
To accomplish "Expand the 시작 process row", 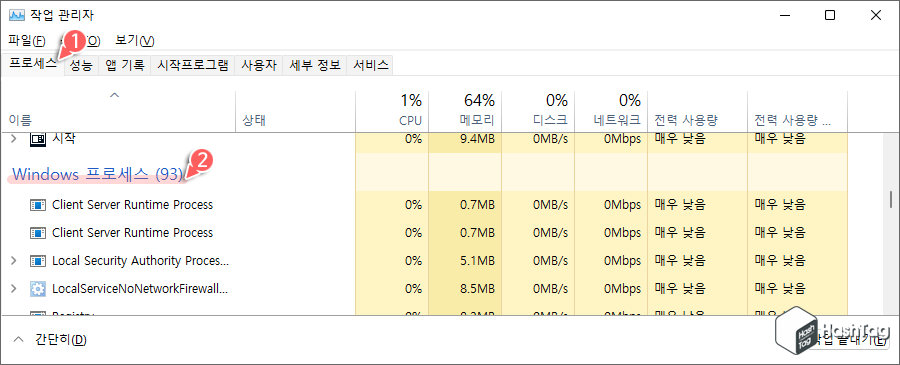I will (14, 138).
